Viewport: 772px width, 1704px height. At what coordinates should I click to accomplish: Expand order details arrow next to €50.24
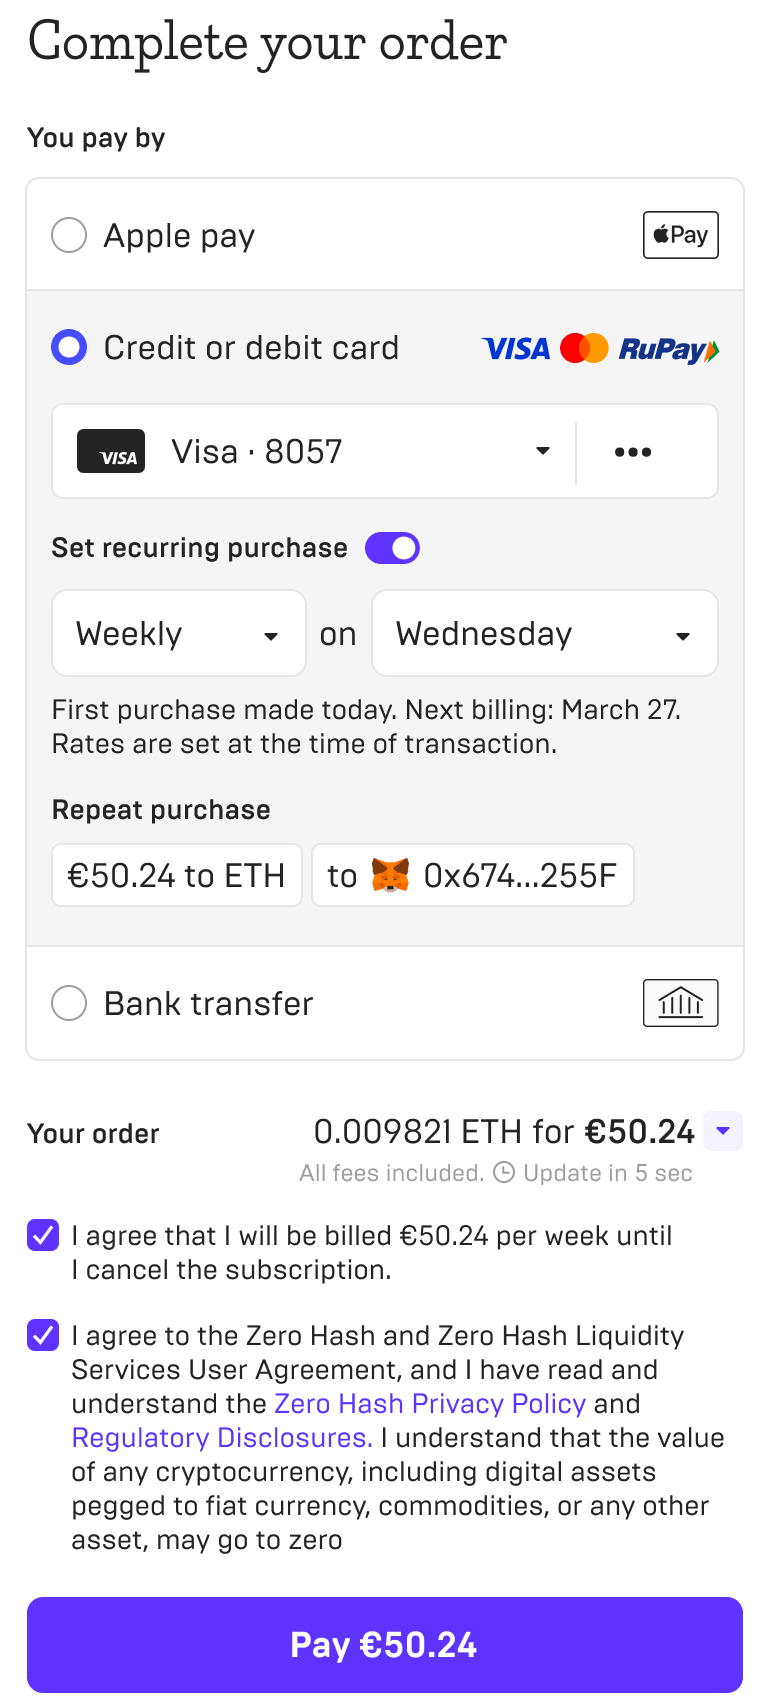[723, 1132]
